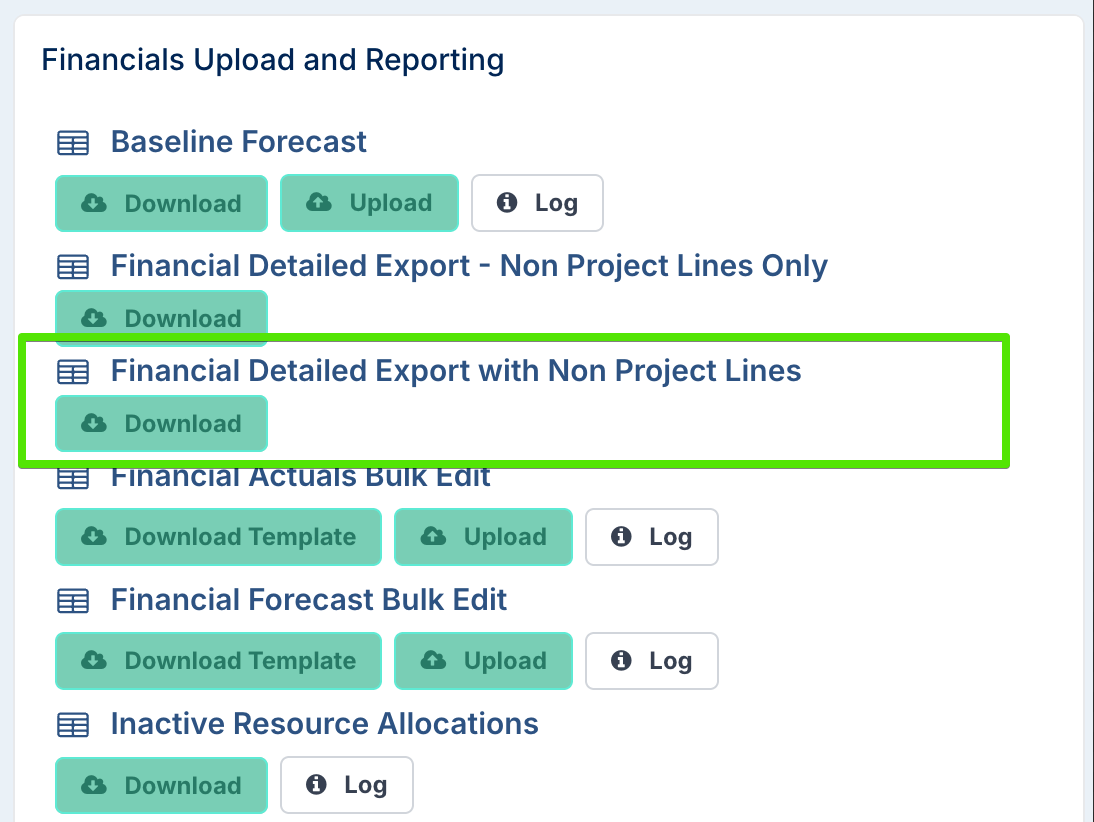Click the Financial Forecast Bulk Edit table icon
Viewport: 1094px width, 822px height.
pyautogui.click(x=72, y=601)
